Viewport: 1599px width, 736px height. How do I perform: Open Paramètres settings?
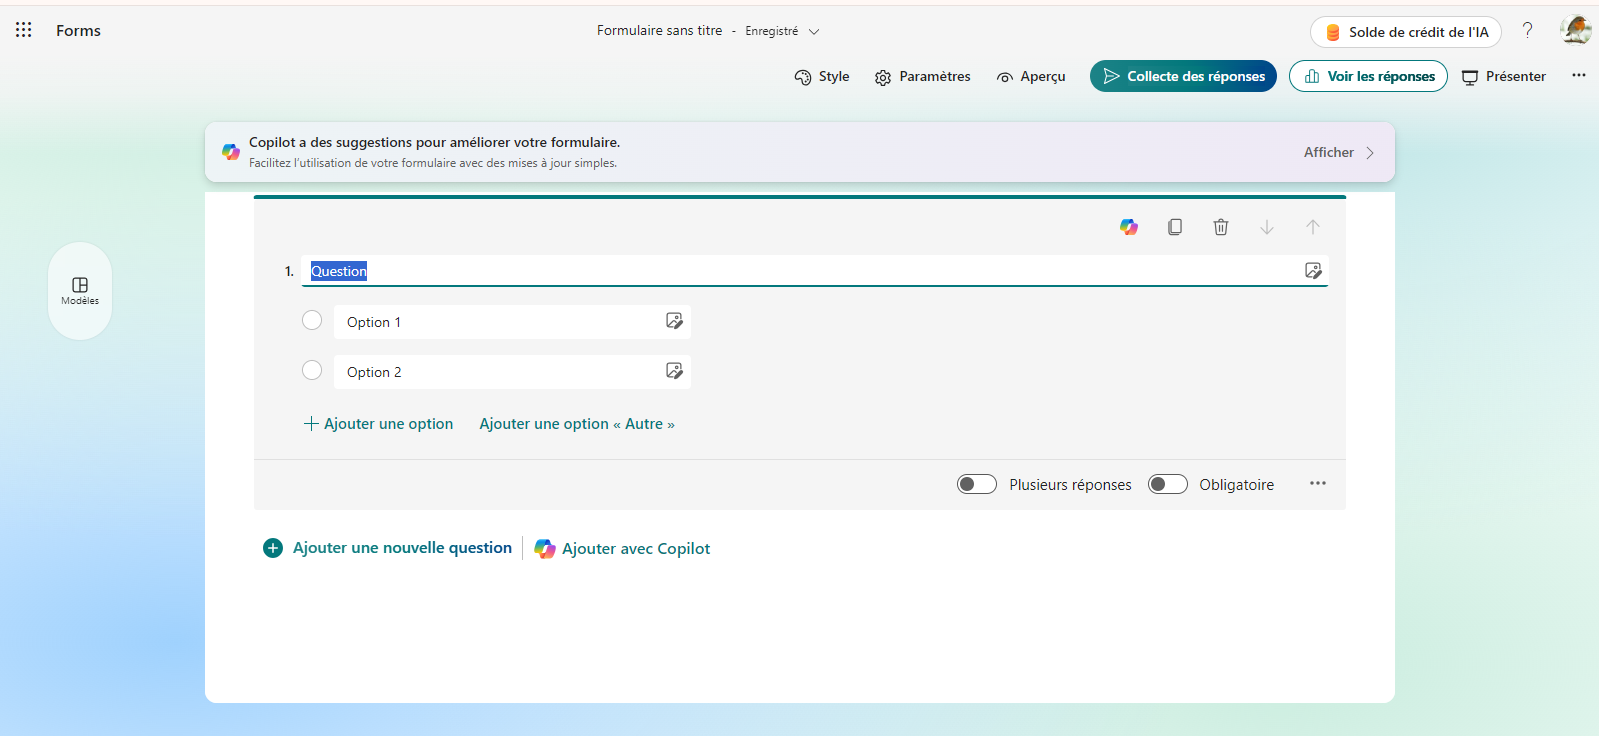pos(922,77)
